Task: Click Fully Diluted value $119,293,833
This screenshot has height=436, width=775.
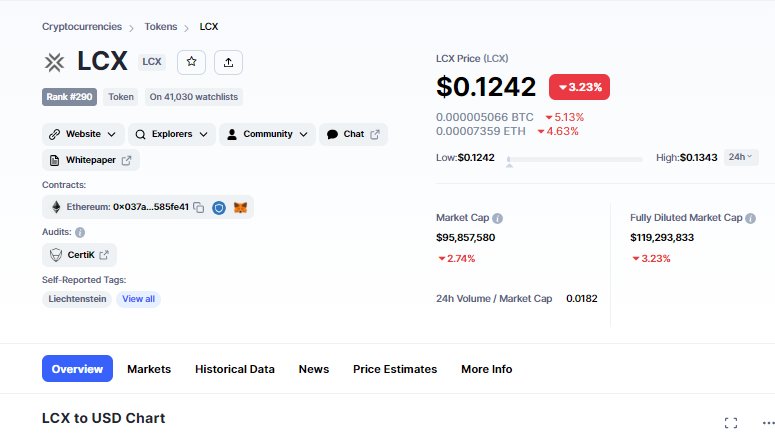Action: 662,238
